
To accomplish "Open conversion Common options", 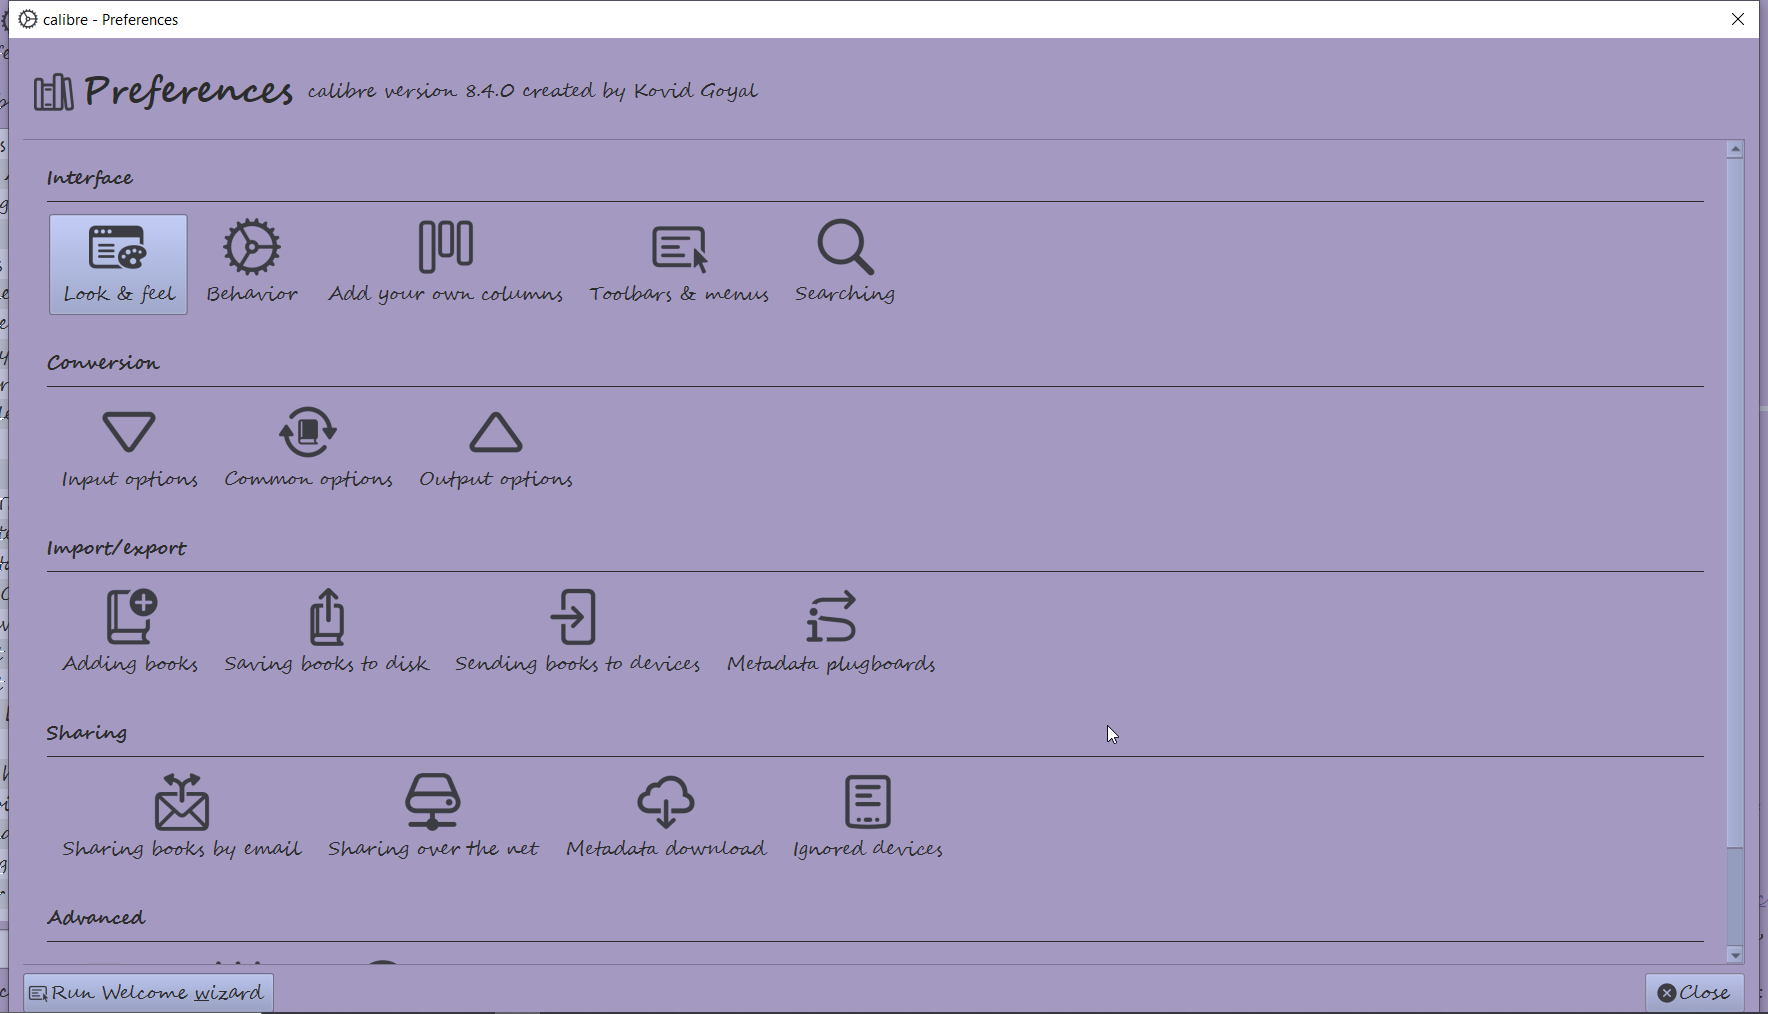I will pyautogui.click(x=308, y=449).
